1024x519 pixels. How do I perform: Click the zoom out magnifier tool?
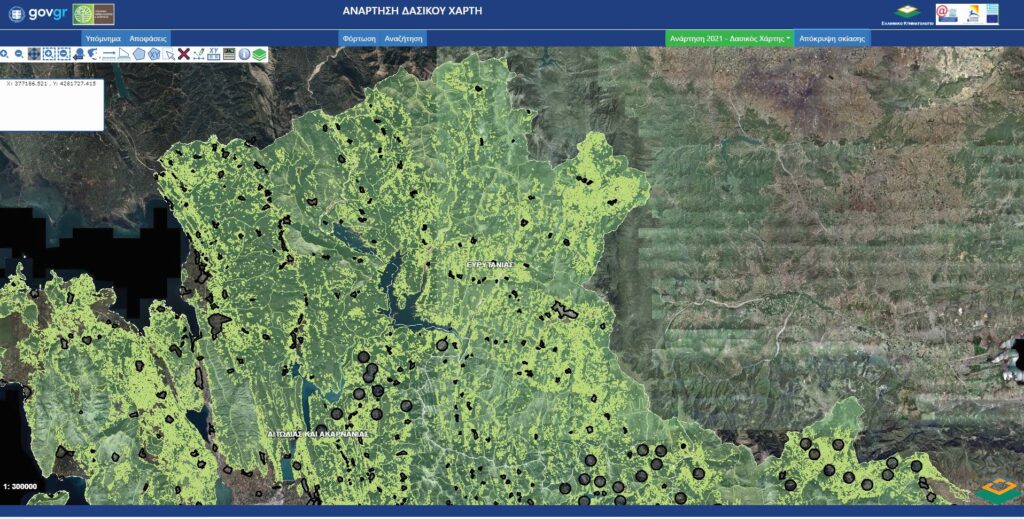click(19, 54)
